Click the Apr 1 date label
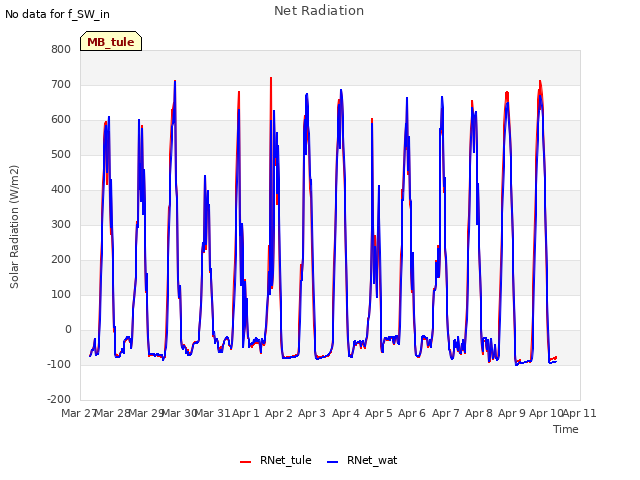 coord(246,413)
